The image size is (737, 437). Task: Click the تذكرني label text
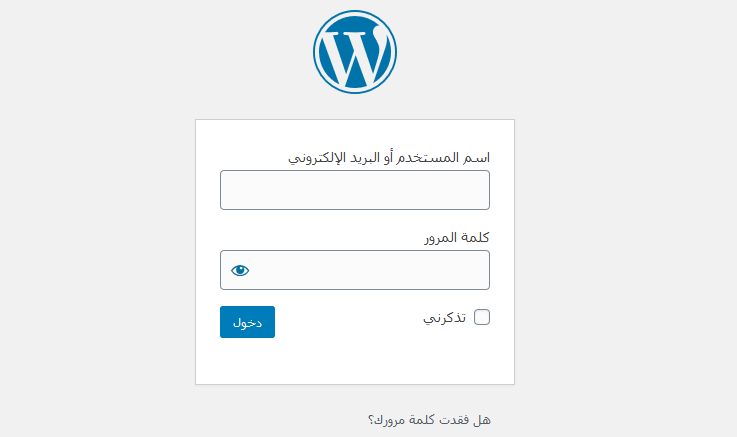(x=445, y=318)
